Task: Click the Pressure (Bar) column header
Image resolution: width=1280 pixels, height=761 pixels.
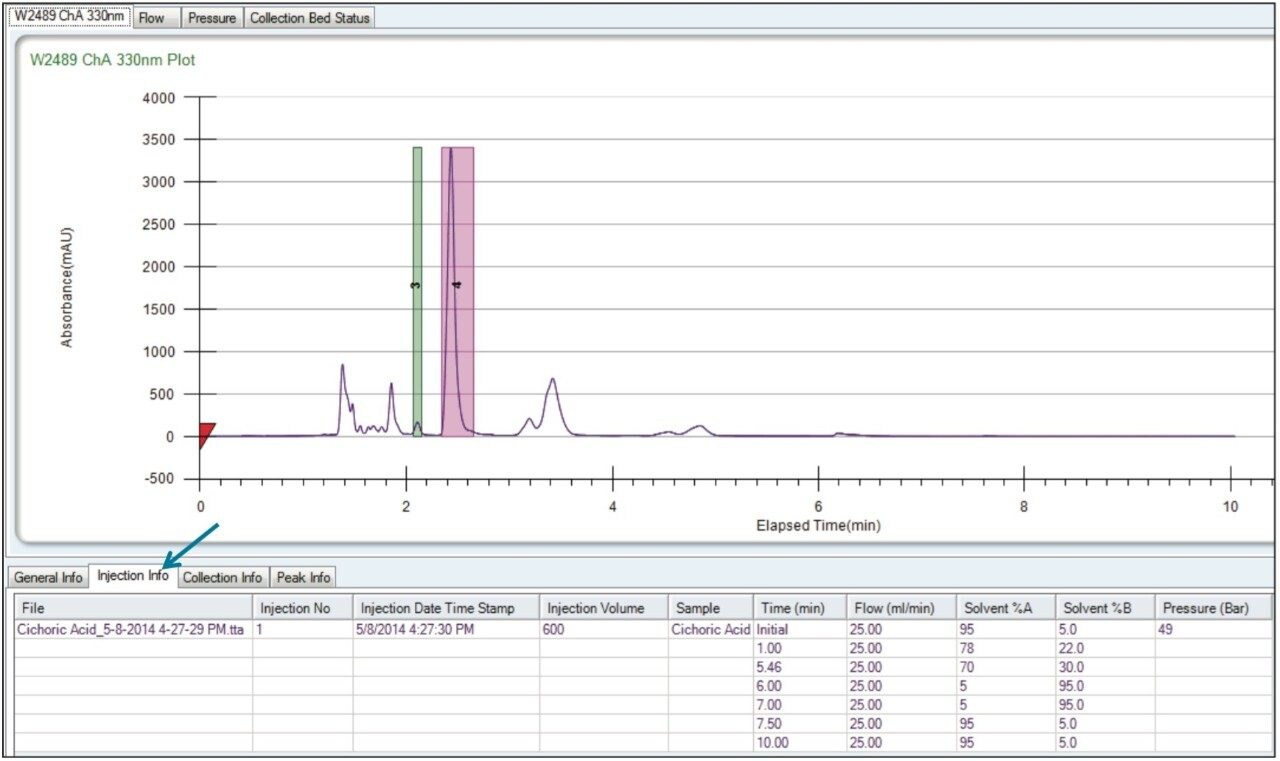Action: pyautogui.click(x=1214, y=608)
